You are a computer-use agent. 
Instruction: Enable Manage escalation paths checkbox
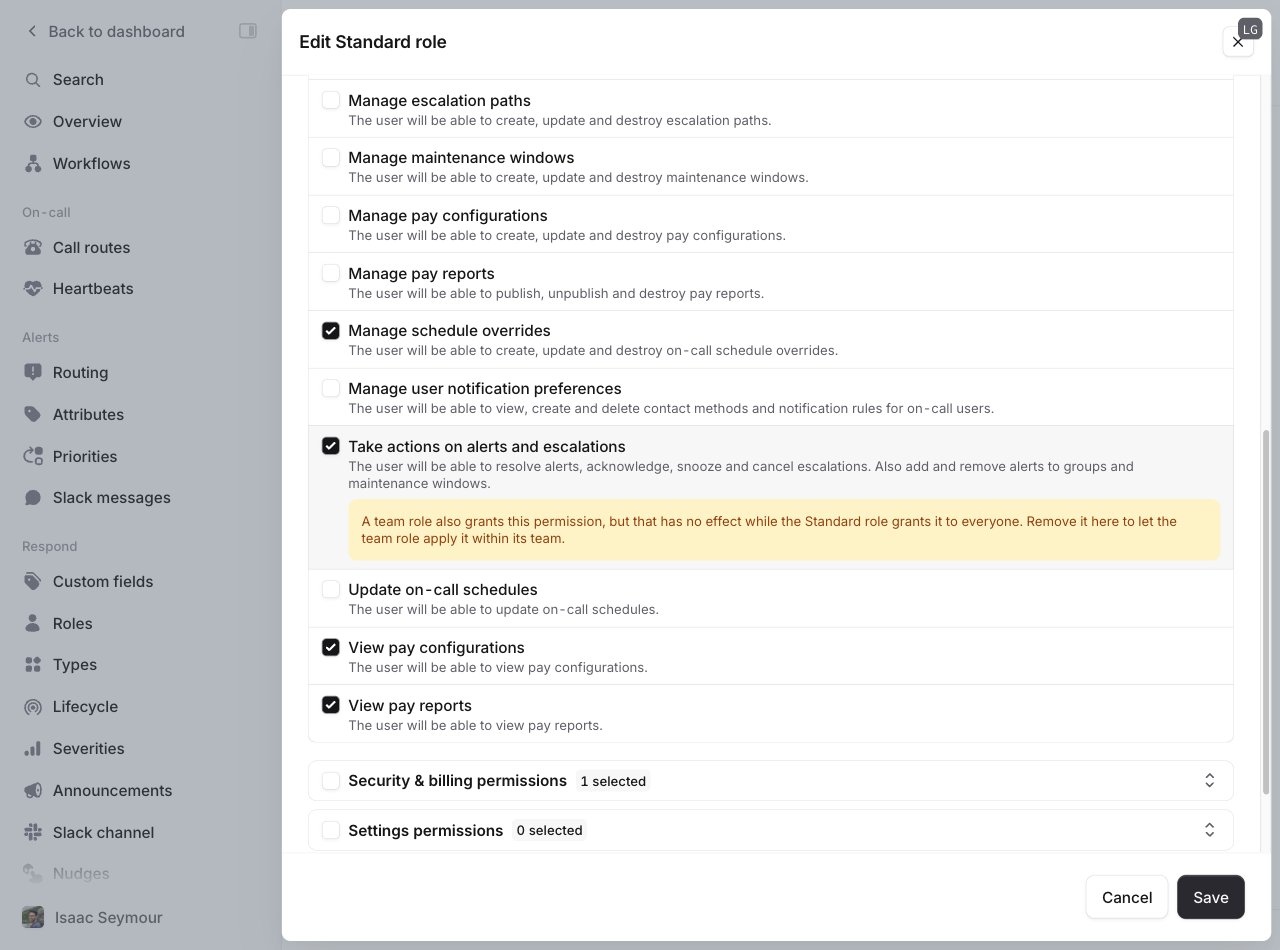pos(331,101)
